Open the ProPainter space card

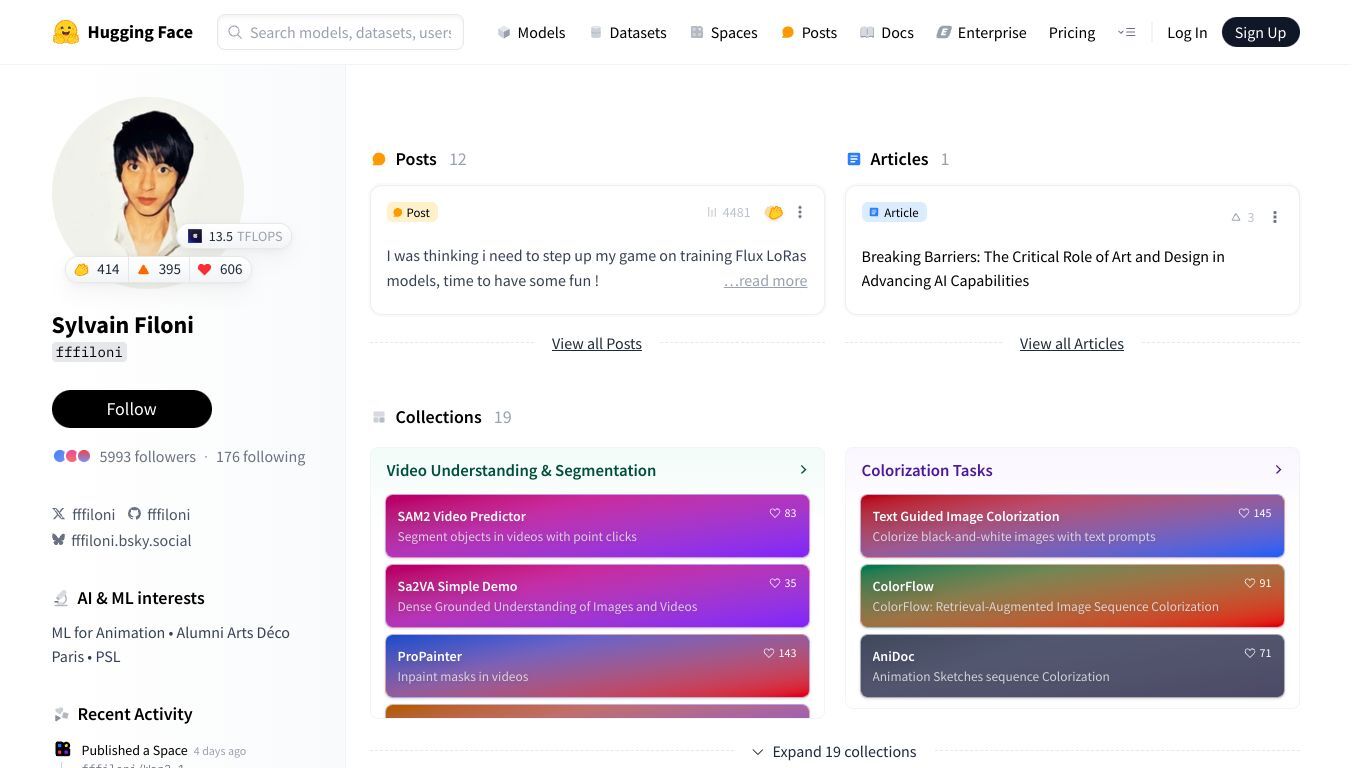coord(597,666)
